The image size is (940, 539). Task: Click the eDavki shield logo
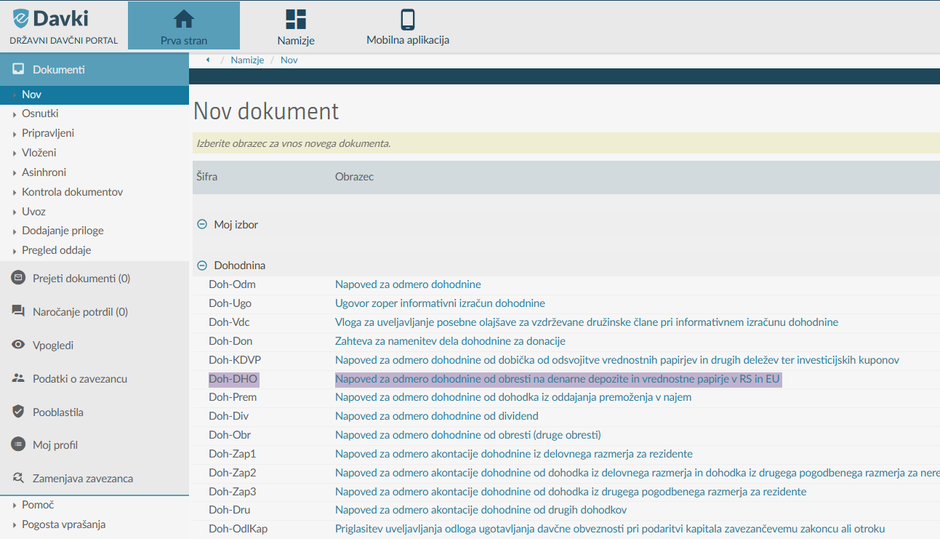pyautogui.click(x=21, y=18)
